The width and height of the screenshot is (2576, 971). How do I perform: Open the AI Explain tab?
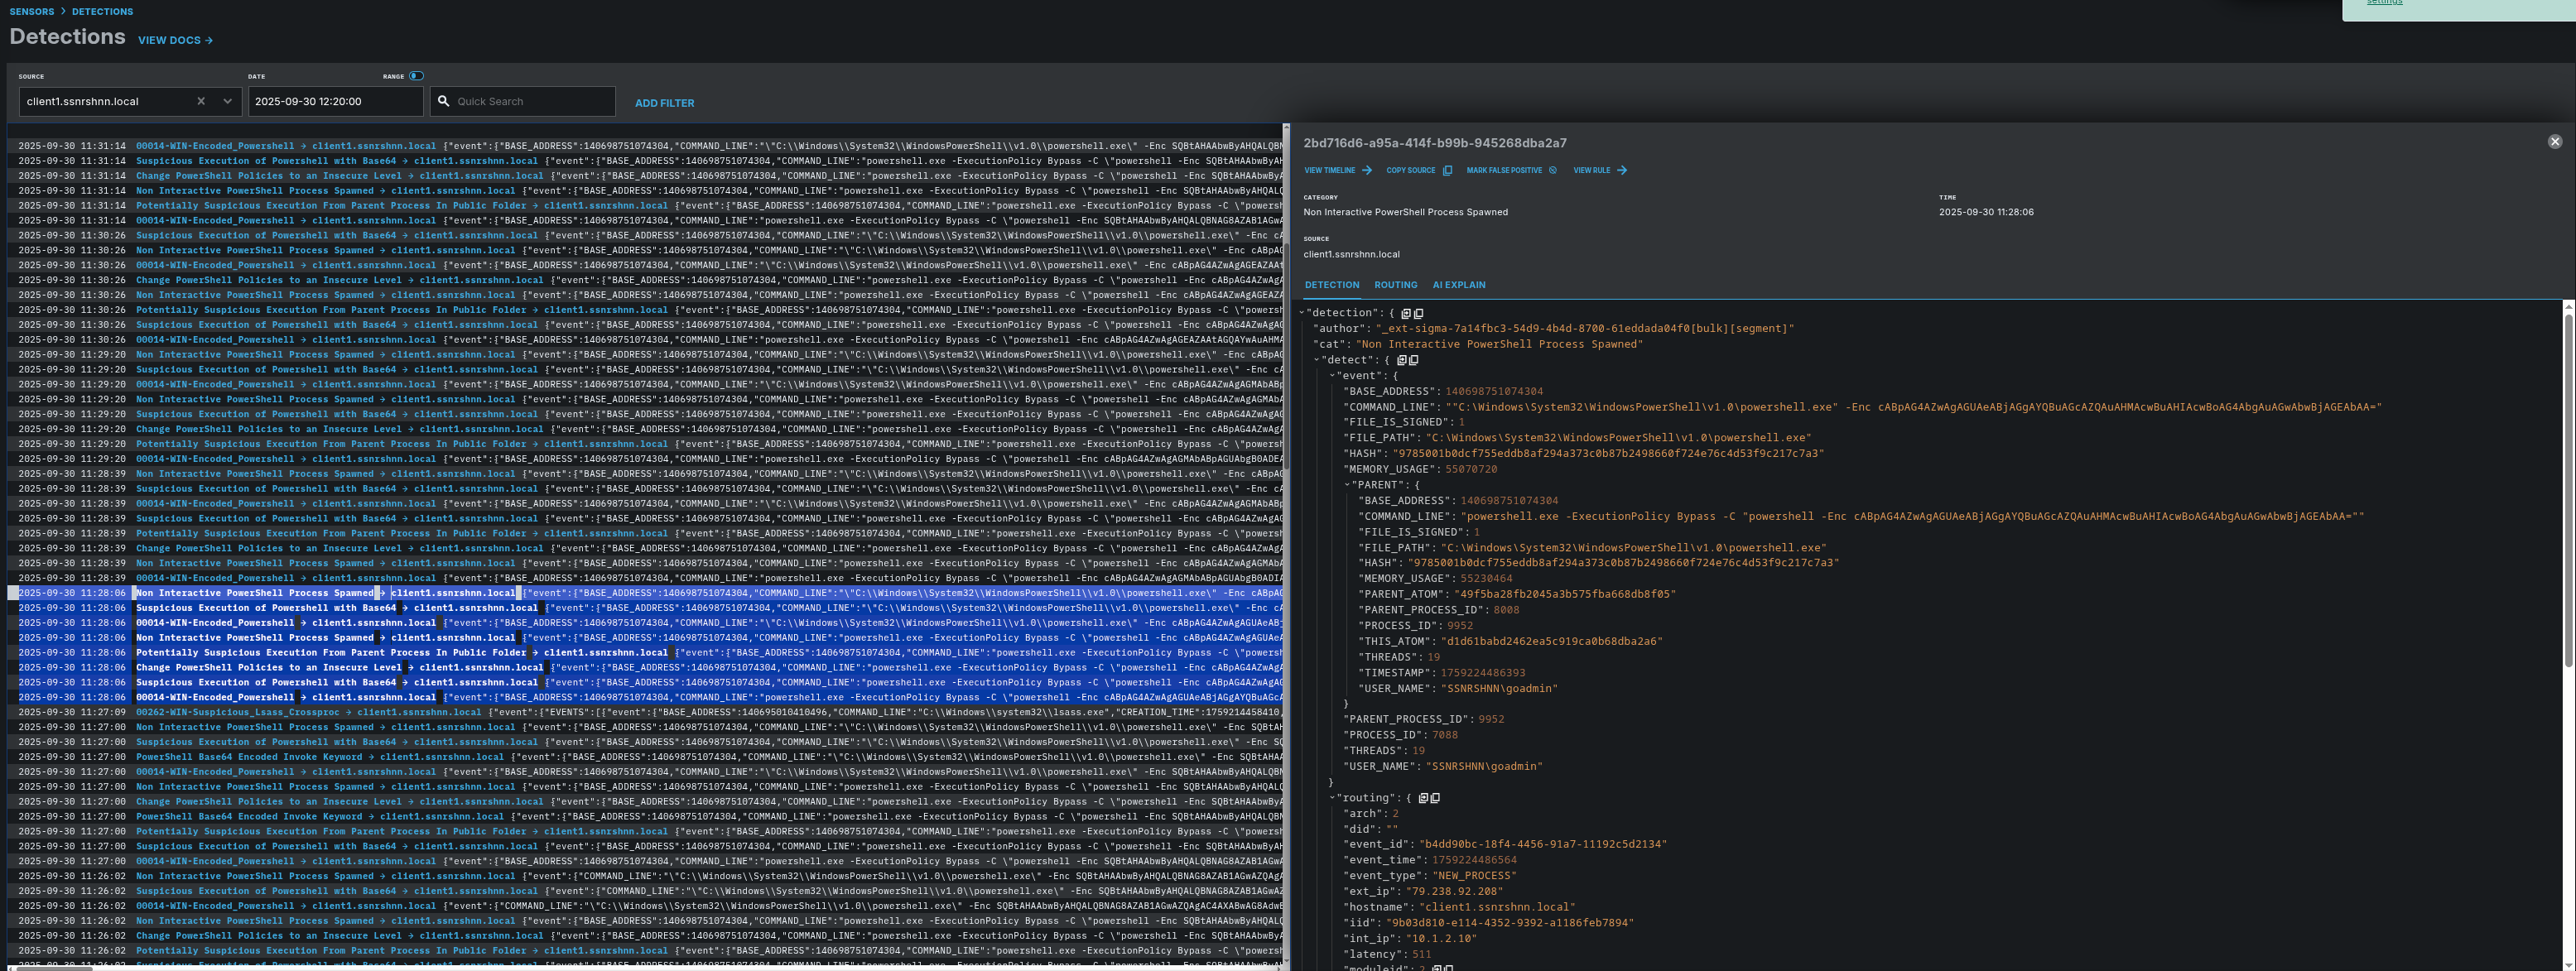point(1458,286)
